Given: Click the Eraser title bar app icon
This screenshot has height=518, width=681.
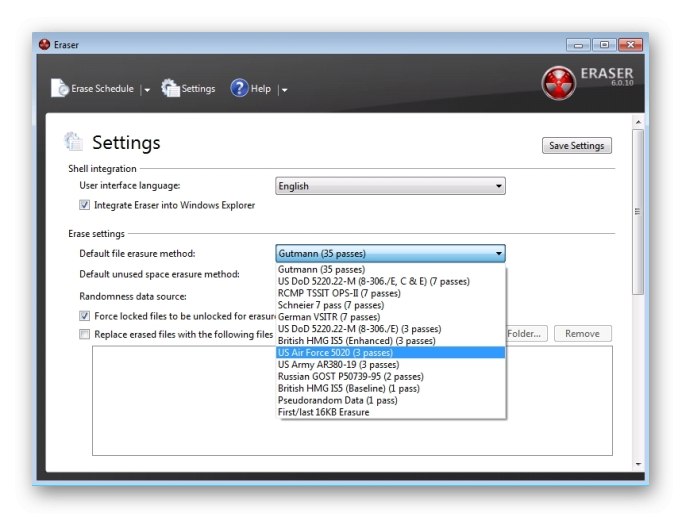Looking at the screenshot, I should tap(45, 44).
